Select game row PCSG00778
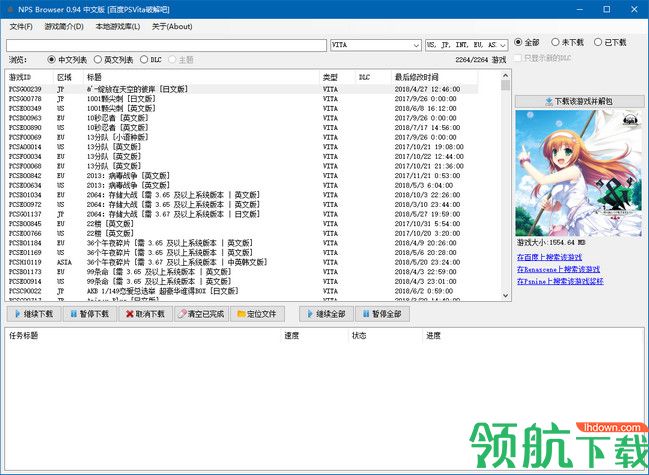Image resolution: width=649 pixels, height=475 pixels. (242, 99)
